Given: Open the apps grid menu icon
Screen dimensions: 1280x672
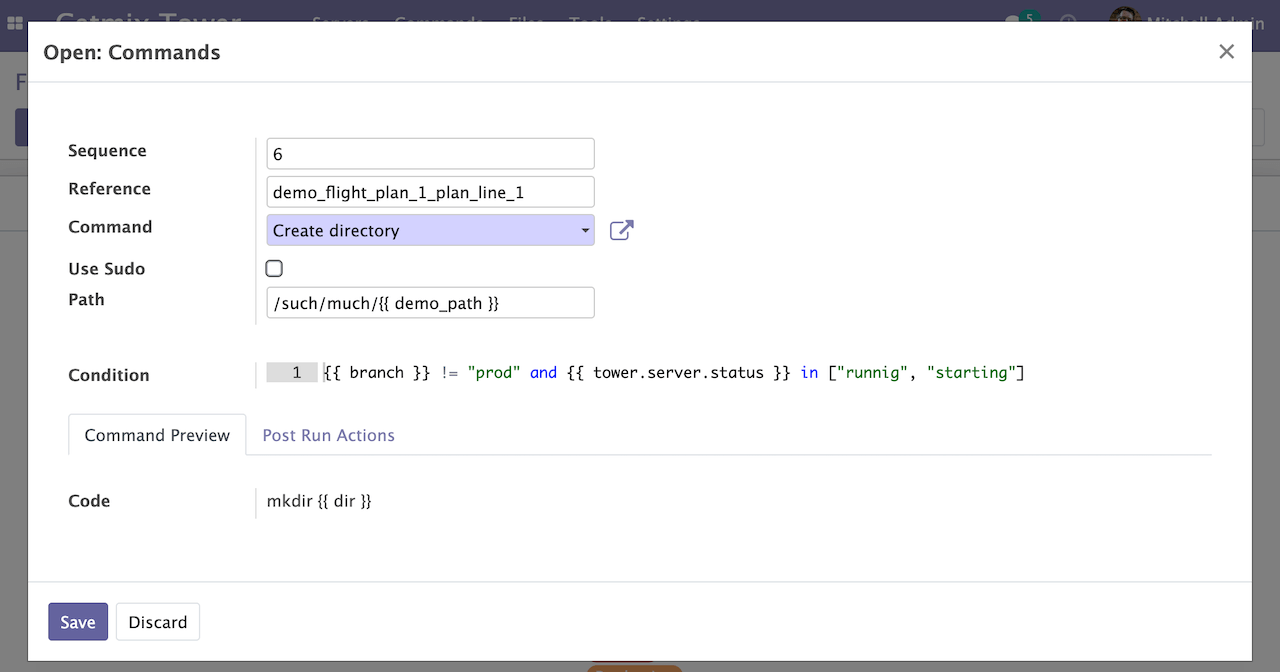Looking at the screenshot, I should [x=15, y=22].
